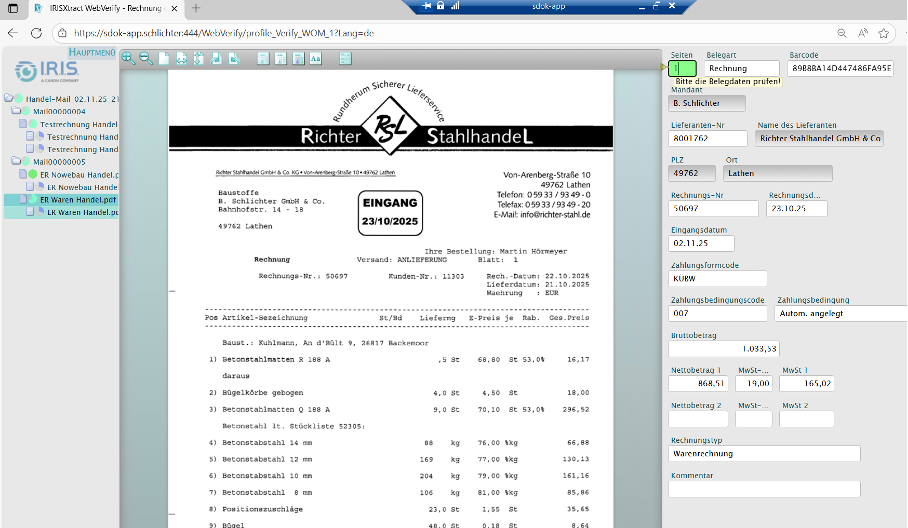Viewport: 908px width, 528px height.
Task: Open the Hauptmenü menu
Action: (x=92, y=53)
